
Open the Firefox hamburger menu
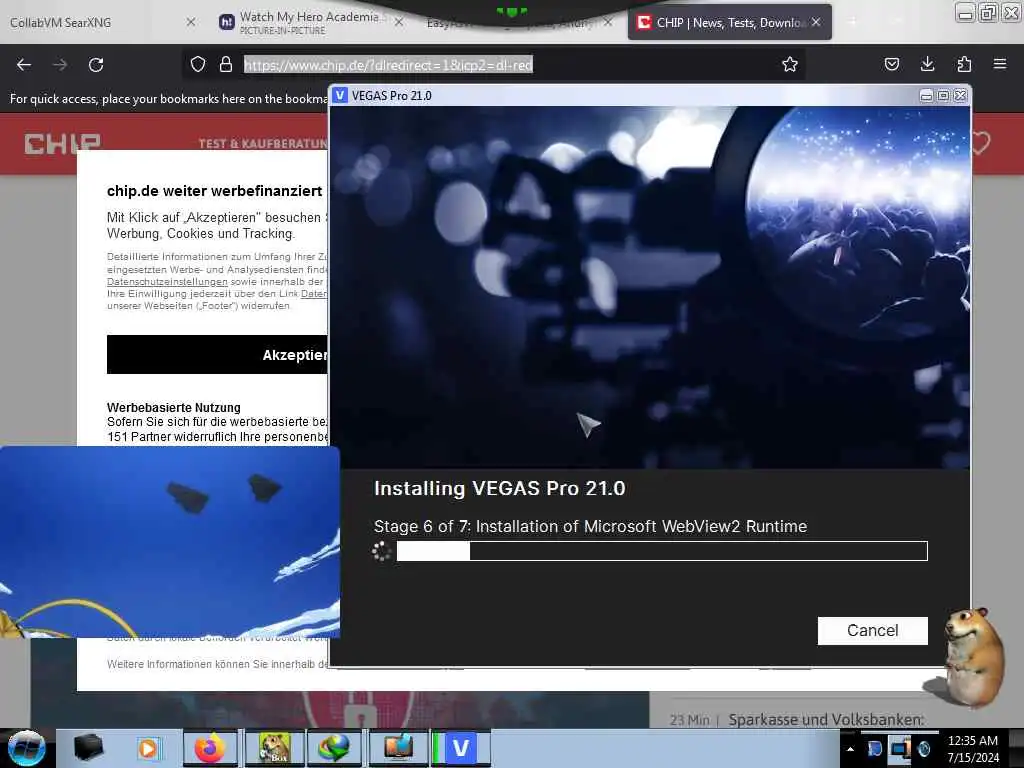coord(1000,64)
